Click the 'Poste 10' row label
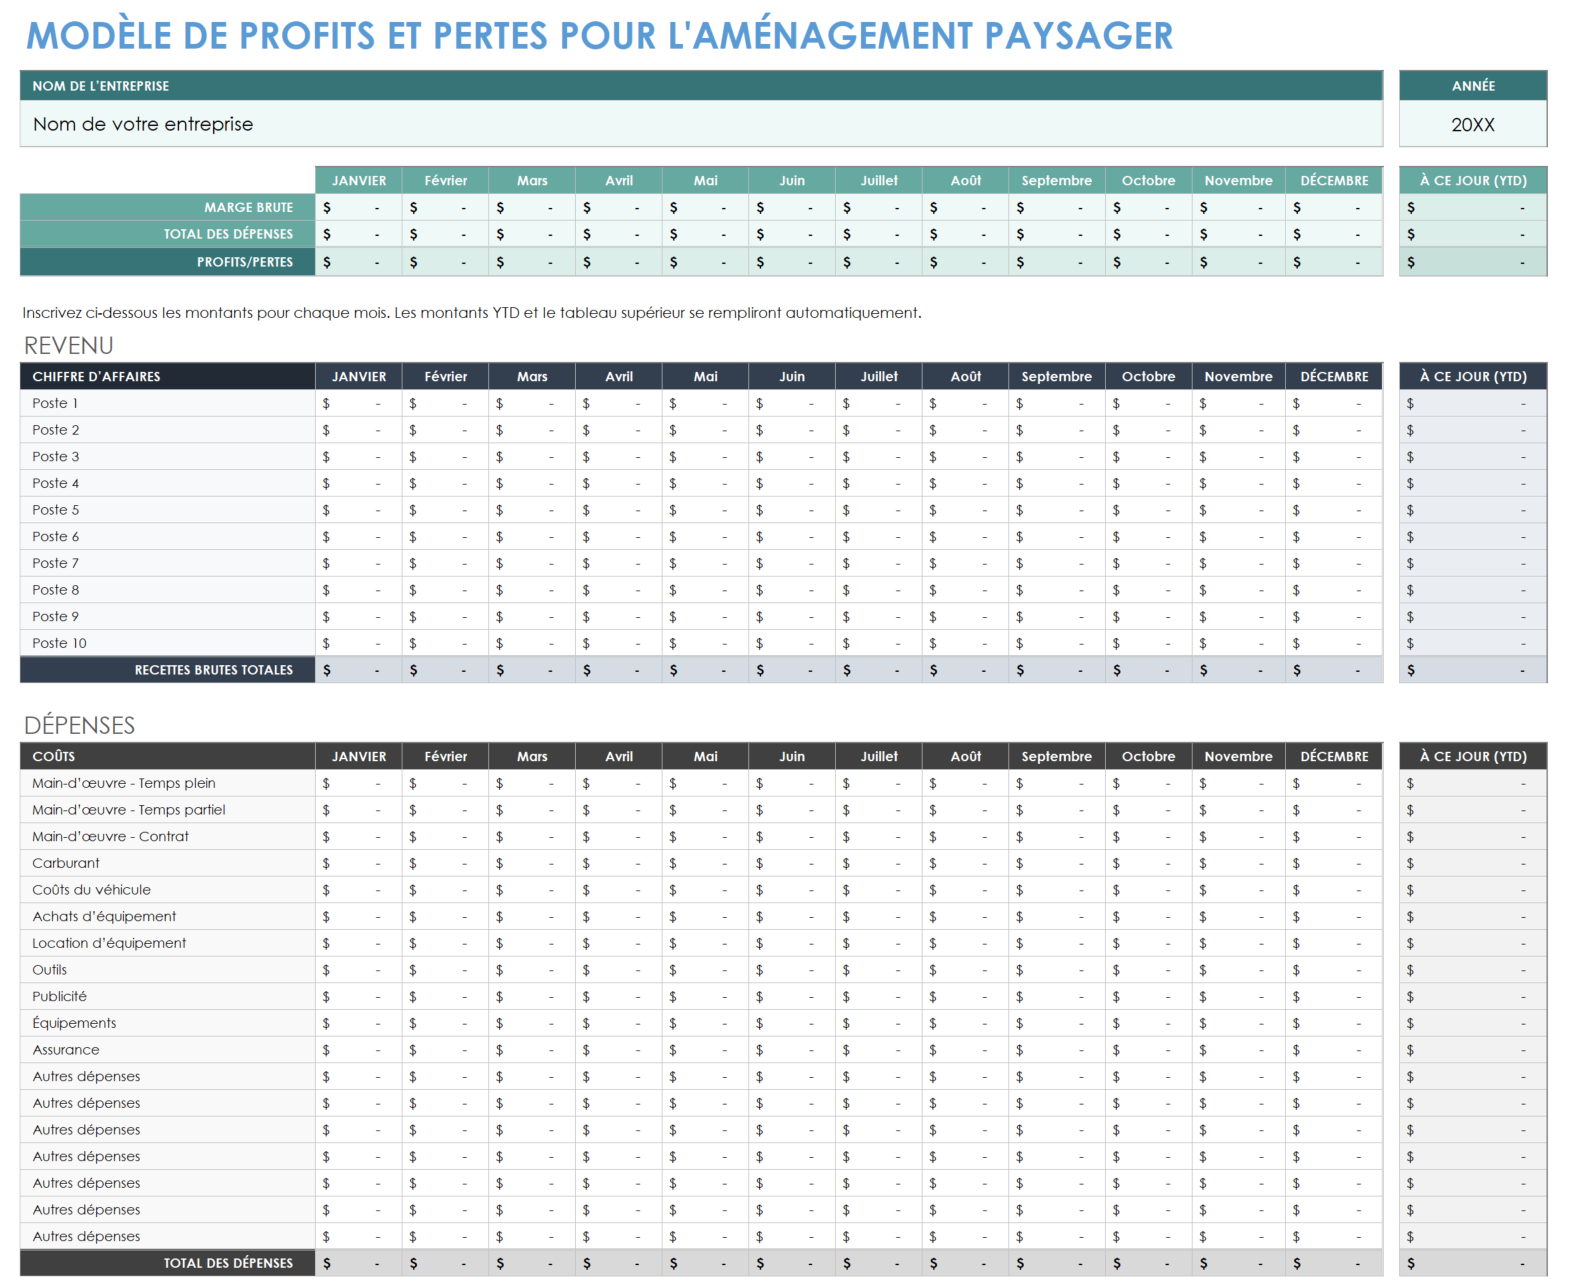This screenshot has height=1286, width=1573. click(x=60, y=643)
